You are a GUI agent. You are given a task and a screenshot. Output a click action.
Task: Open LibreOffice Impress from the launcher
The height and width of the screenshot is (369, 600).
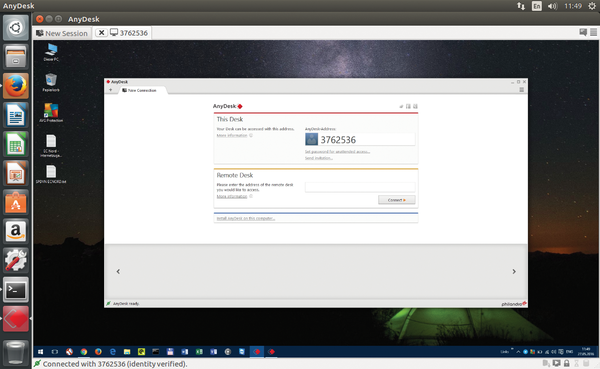(16, 173)
